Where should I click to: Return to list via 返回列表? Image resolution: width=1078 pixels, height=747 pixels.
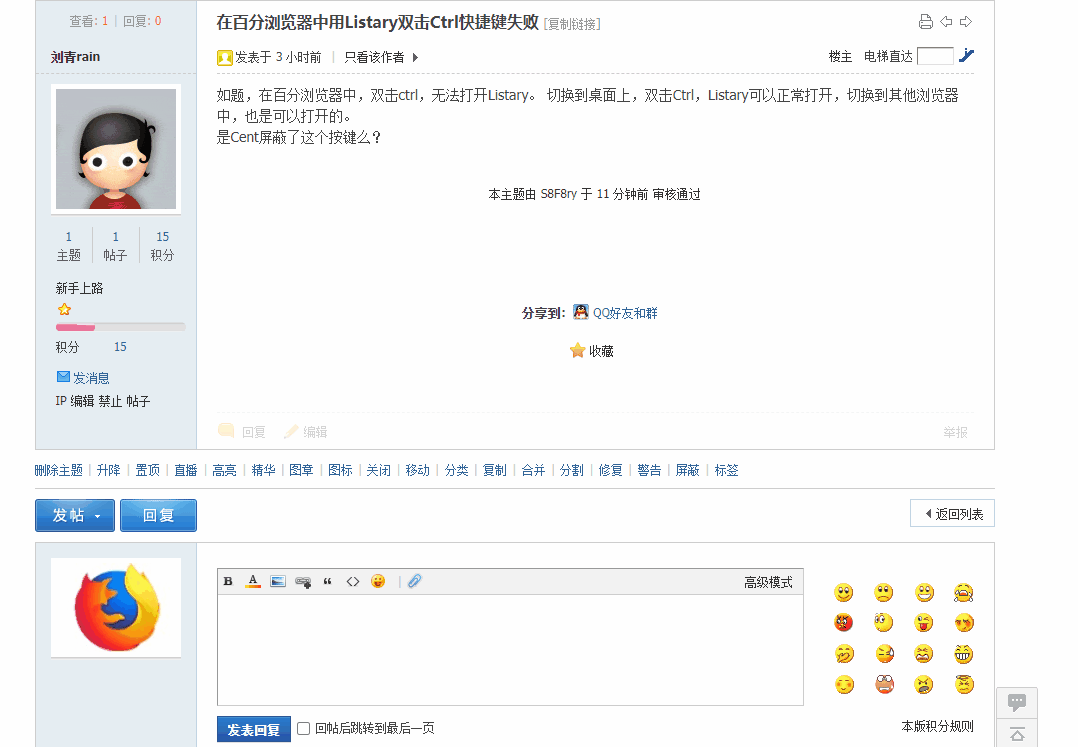coord(952,513)
